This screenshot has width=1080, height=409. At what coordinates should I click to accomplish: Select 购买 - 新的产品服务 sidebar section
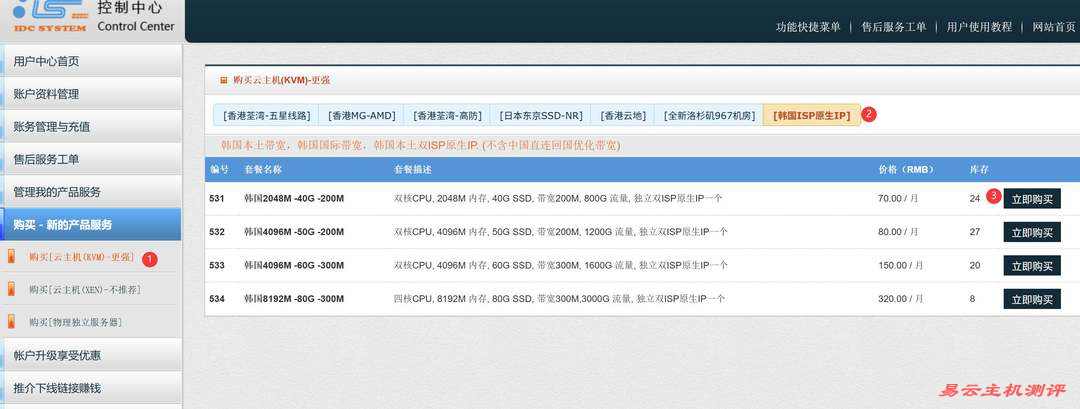(91, 224)
